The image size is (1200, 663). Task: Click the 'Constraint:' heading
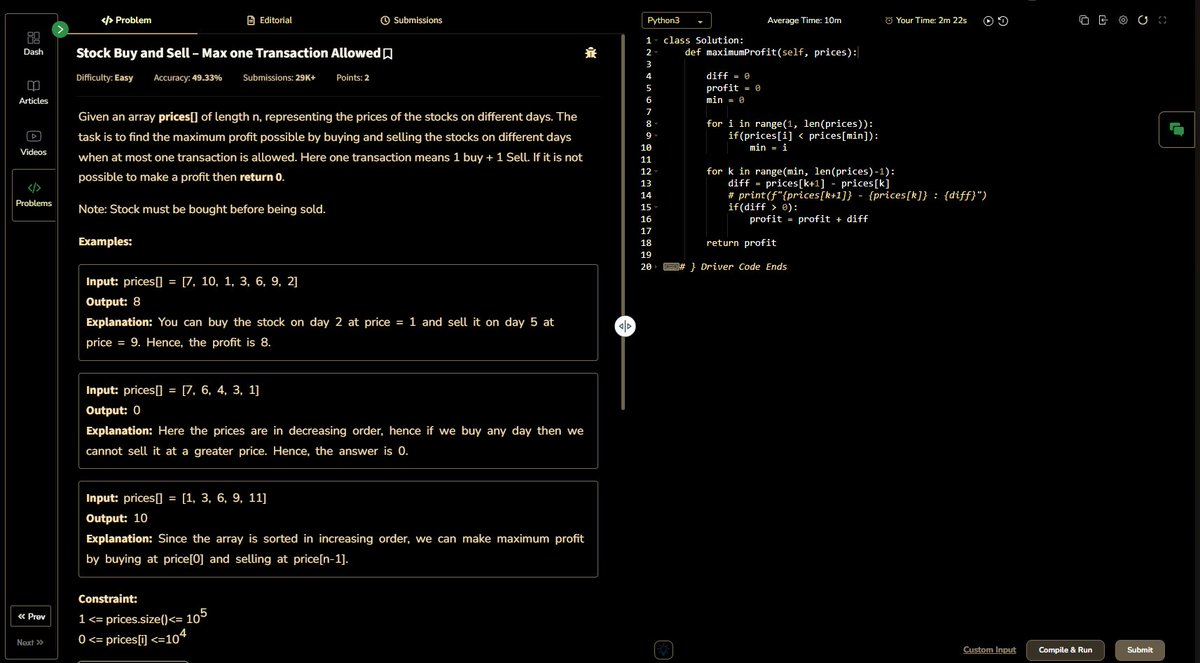108,599
